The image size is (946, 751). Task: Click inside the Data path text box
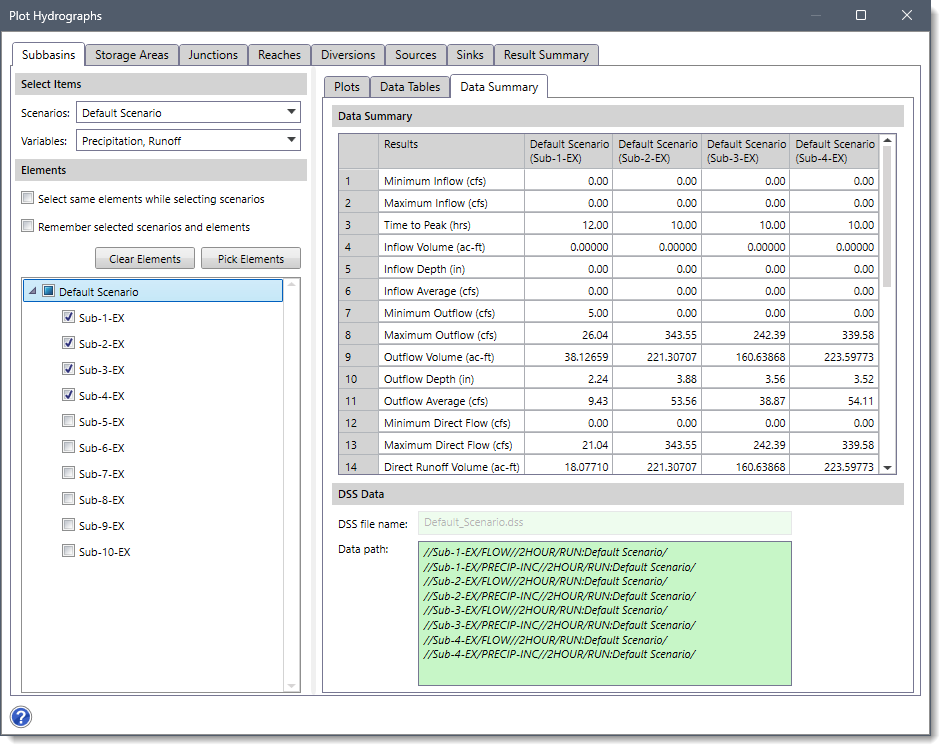(605, 613)
